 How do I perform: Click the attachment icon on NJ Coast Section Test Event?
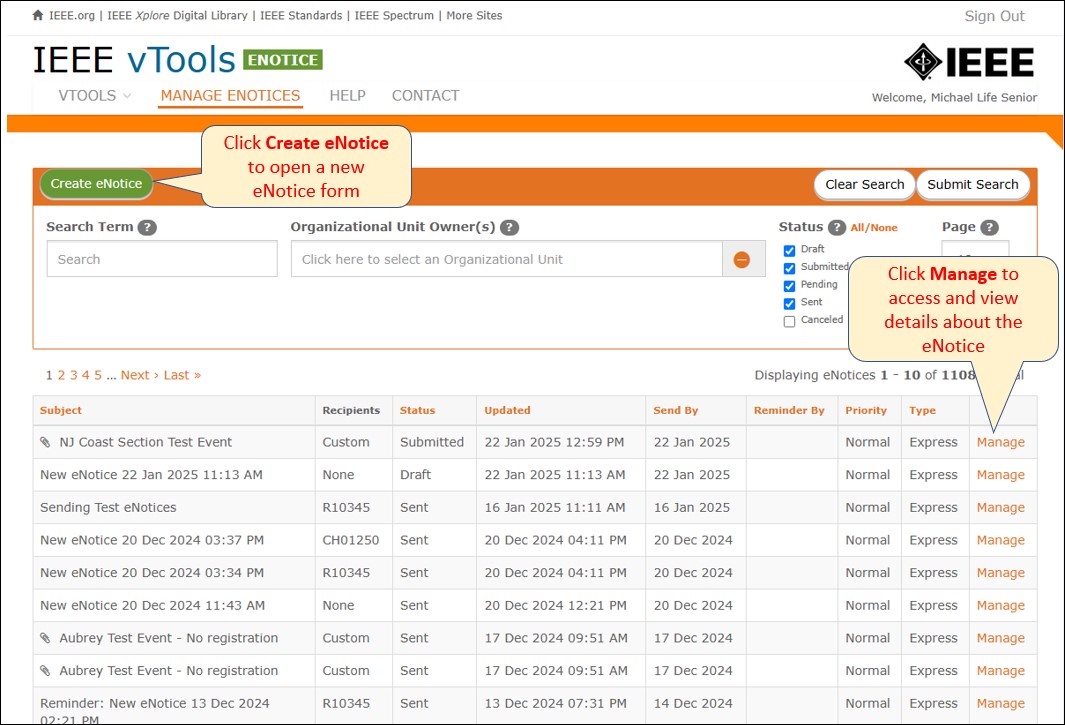pos(46,442)
